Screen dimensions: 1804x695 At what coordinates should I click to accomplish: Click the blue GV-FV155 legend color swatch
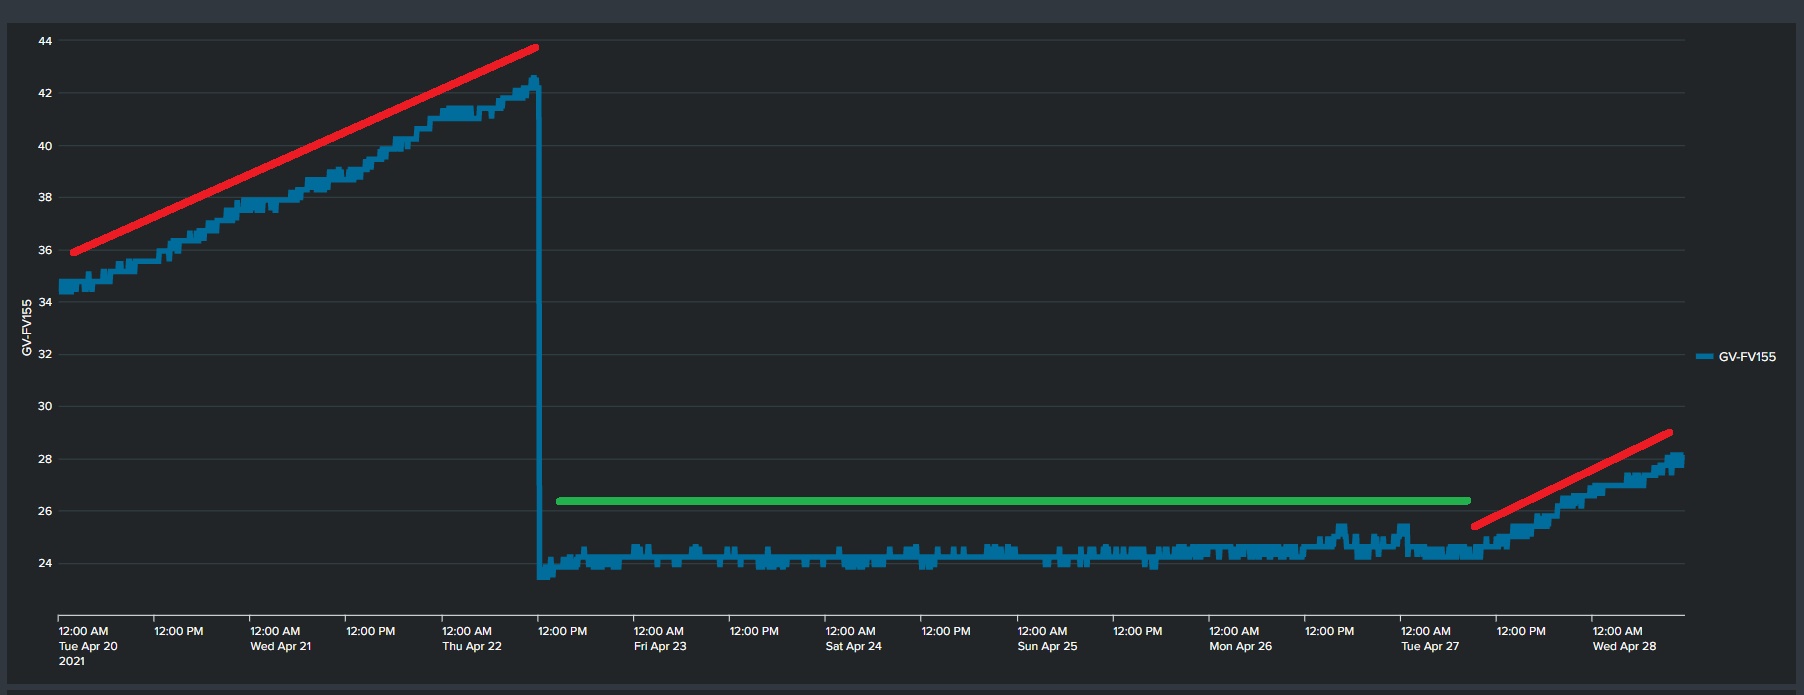[1705, 357]
